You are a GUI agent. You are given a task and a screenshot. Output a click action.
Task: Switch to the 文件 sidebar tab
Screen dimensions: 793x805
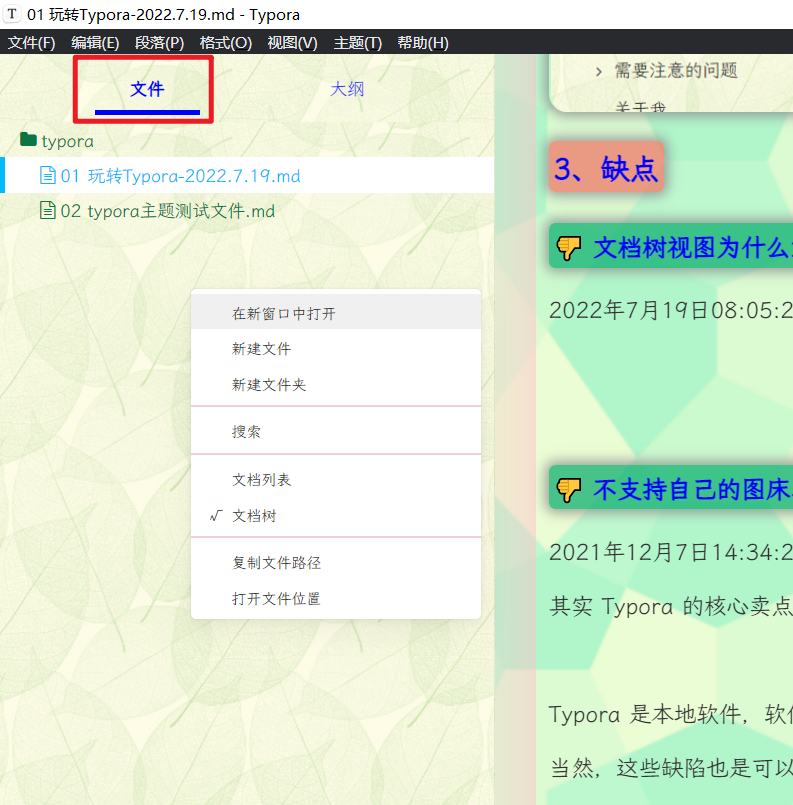147,89
